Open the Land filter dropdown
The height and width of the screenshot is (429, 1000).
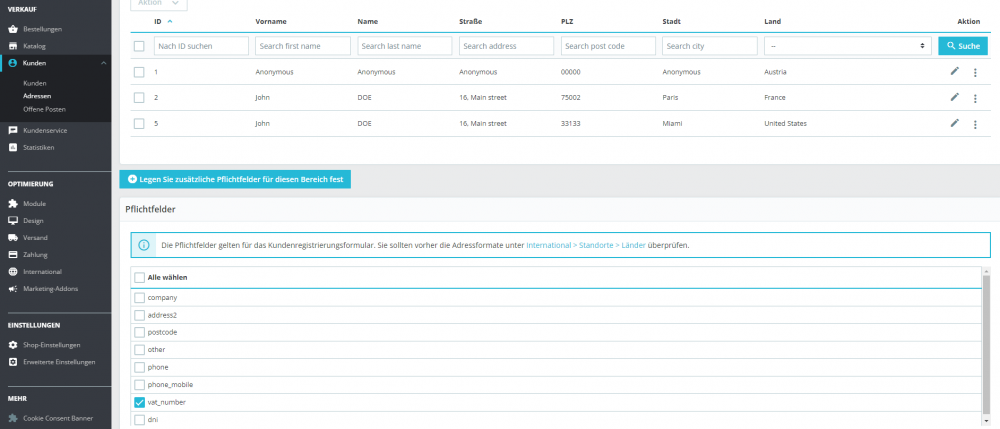(848, 46)
